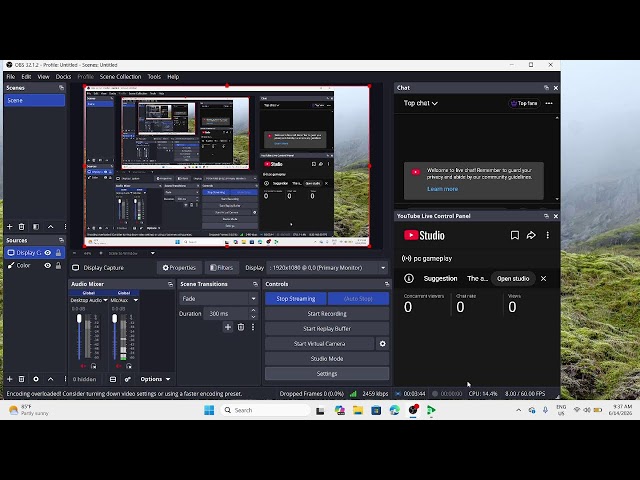640x480 pixels.
Task: Add a transition with the plus icon
Action: pos(228,327)
